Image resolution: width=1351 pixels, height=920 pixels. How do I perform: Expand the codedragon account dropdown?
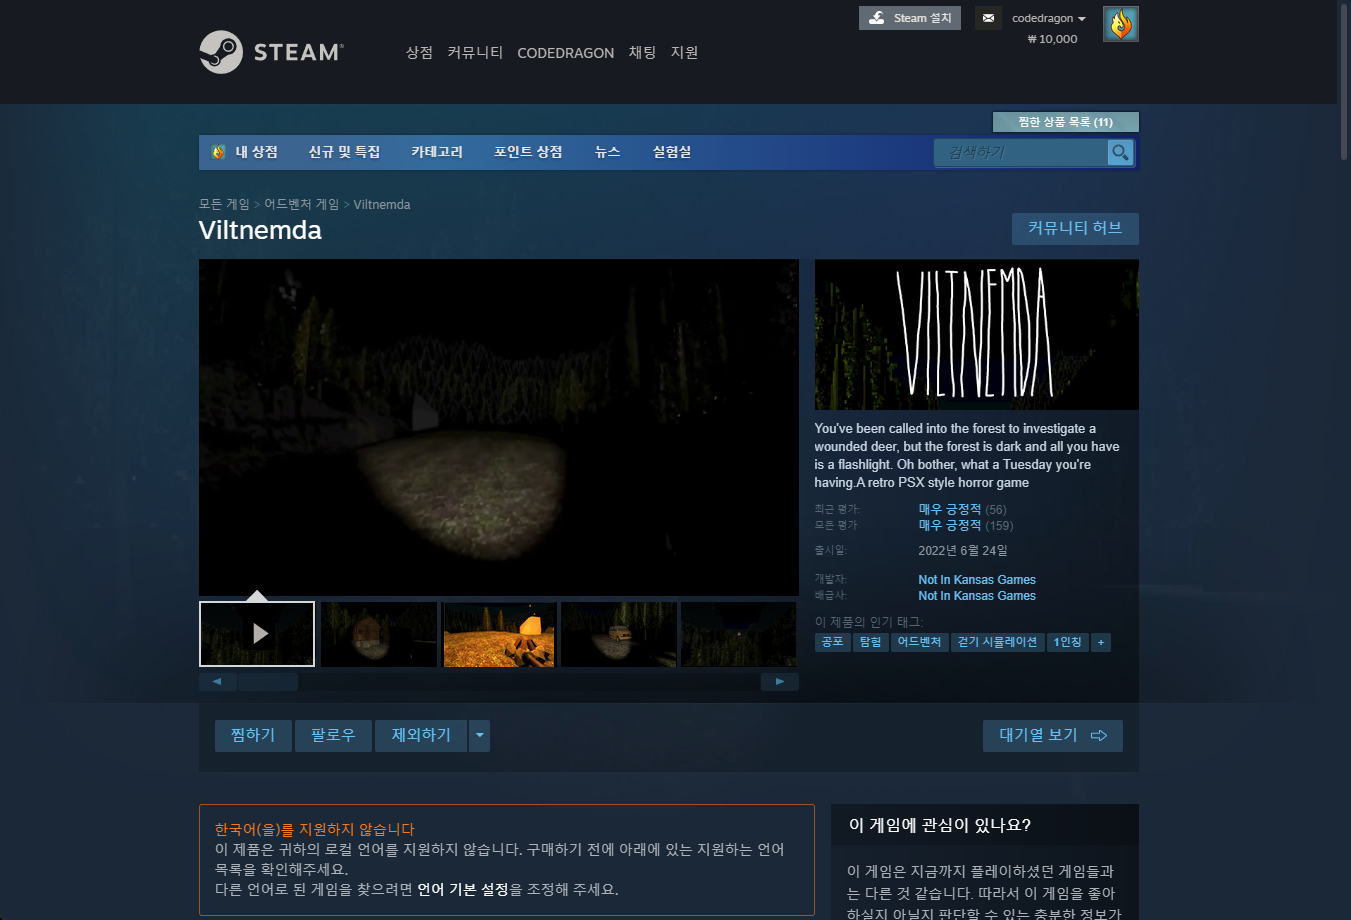1048,18
